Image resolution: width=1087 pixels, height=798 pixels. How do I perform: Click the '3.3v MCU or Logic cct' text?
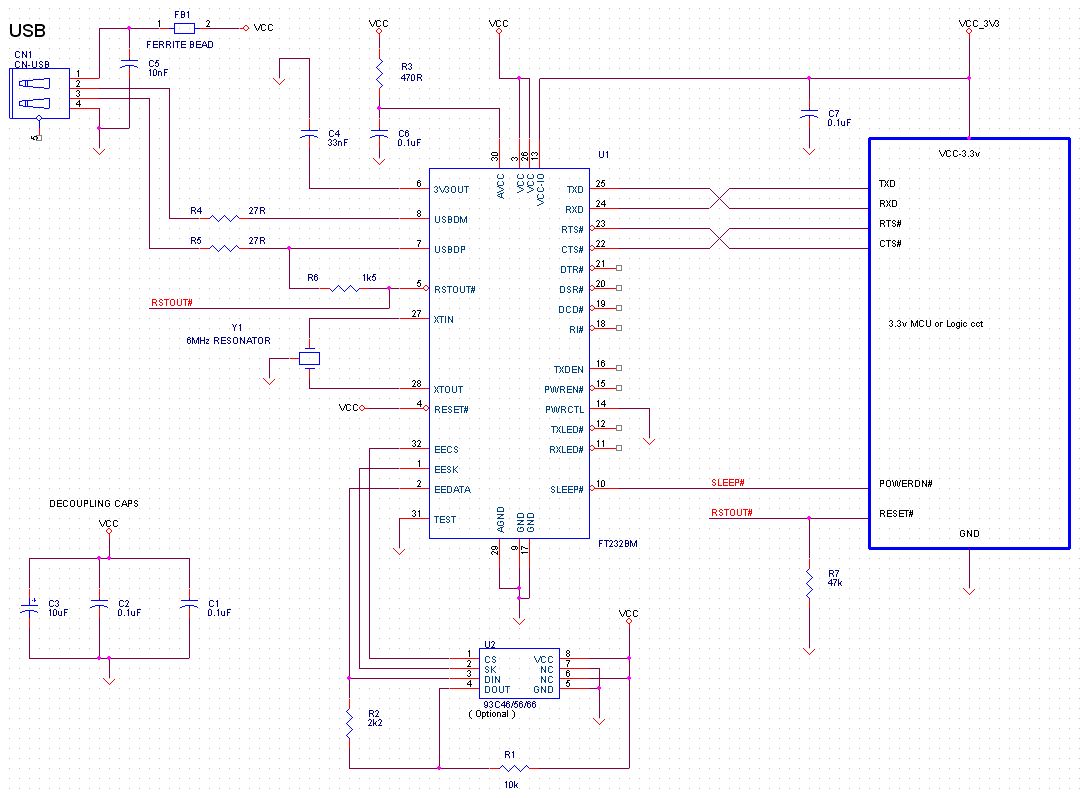tap(936, 323)
